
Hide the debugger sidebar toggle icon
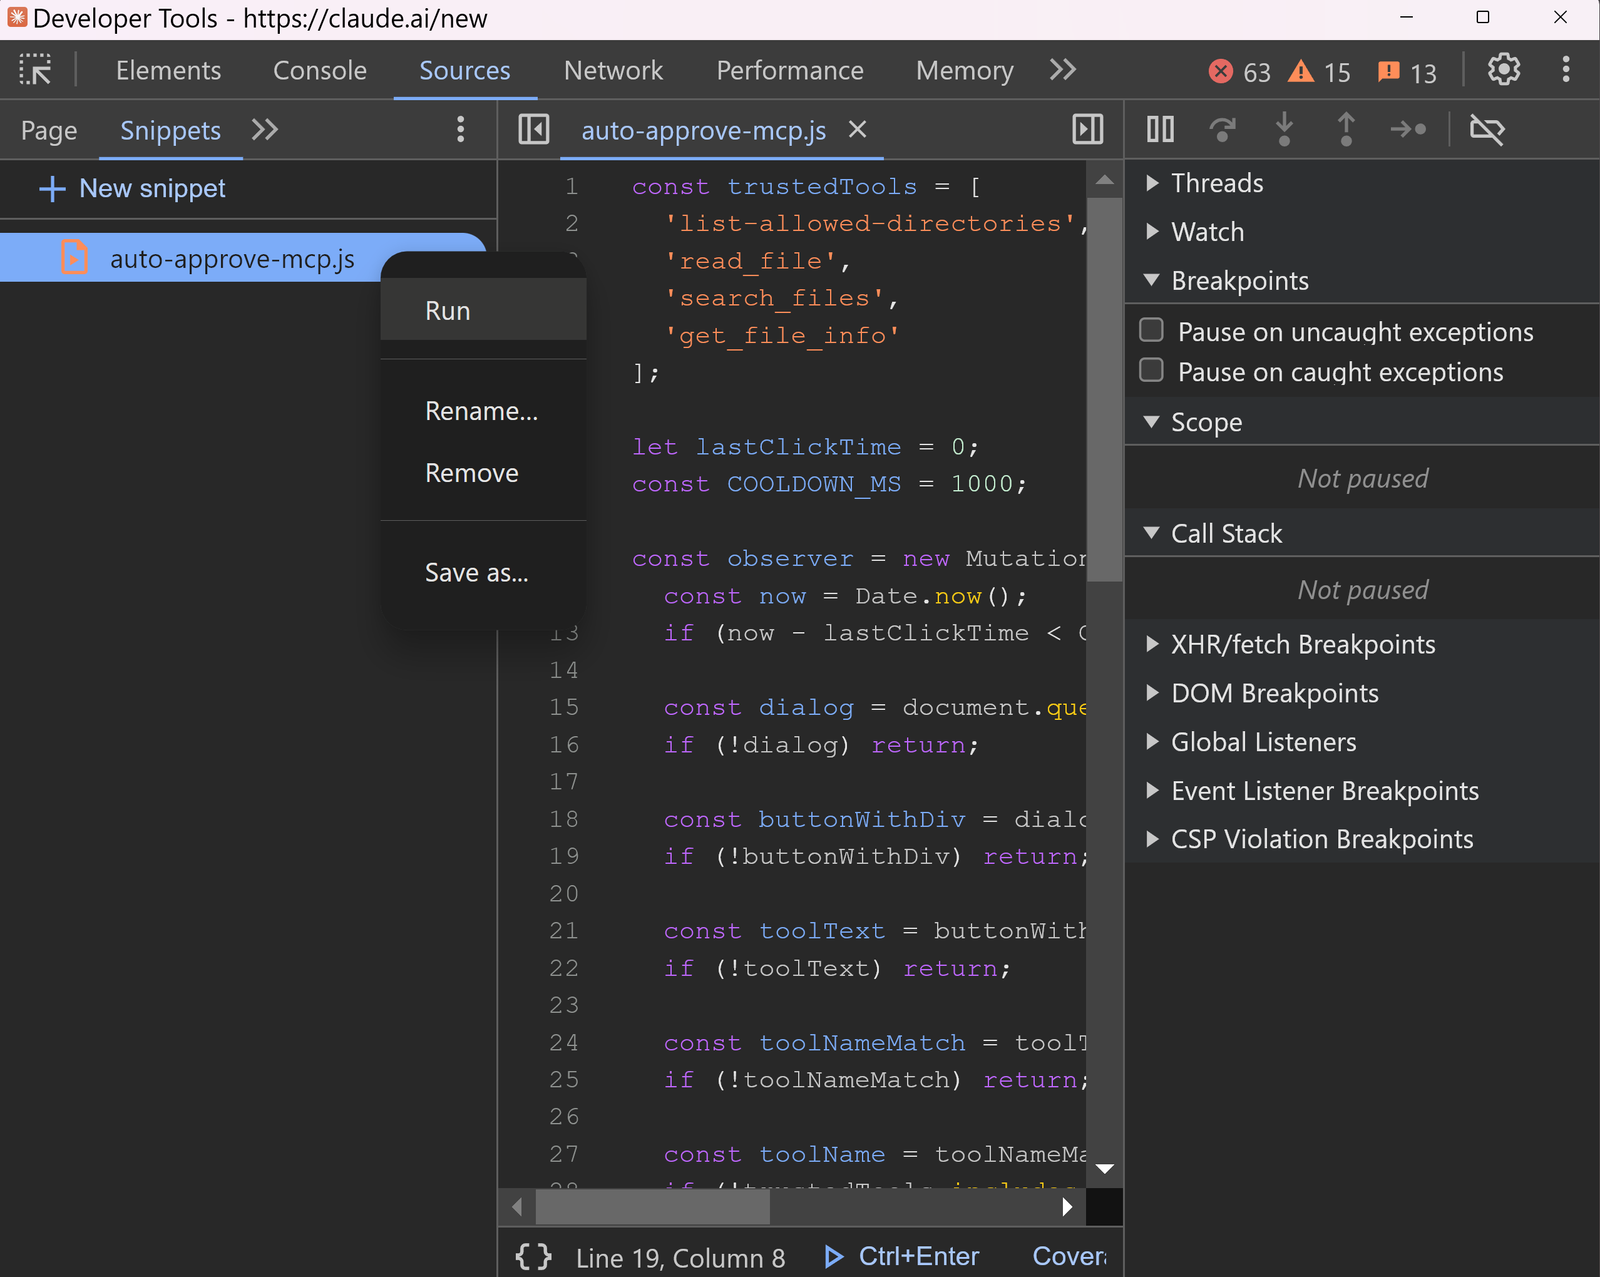tap(1087, 130)
